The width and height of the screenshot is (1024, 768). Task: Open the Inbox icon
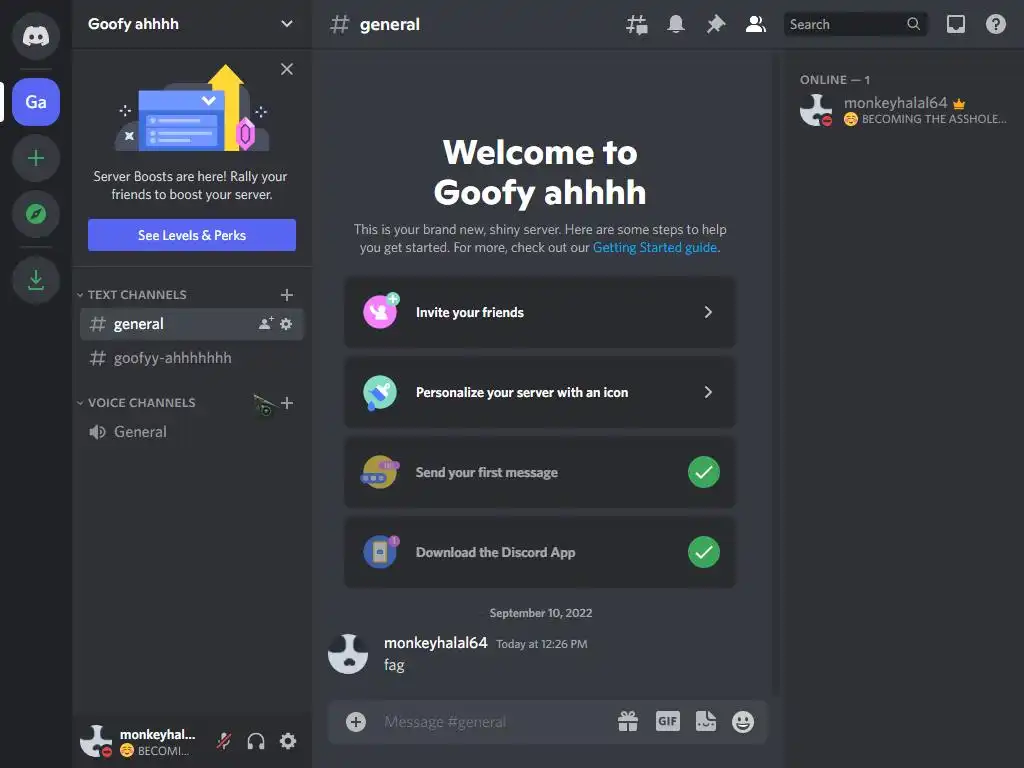[x=955, y=25]
